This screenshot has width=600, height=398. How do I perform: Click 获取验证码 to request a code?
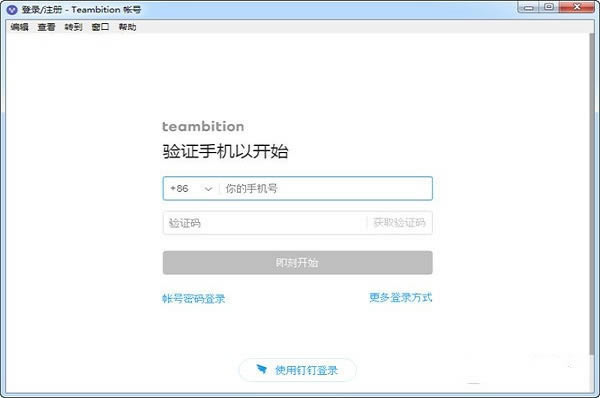click(x=399, y=222)
